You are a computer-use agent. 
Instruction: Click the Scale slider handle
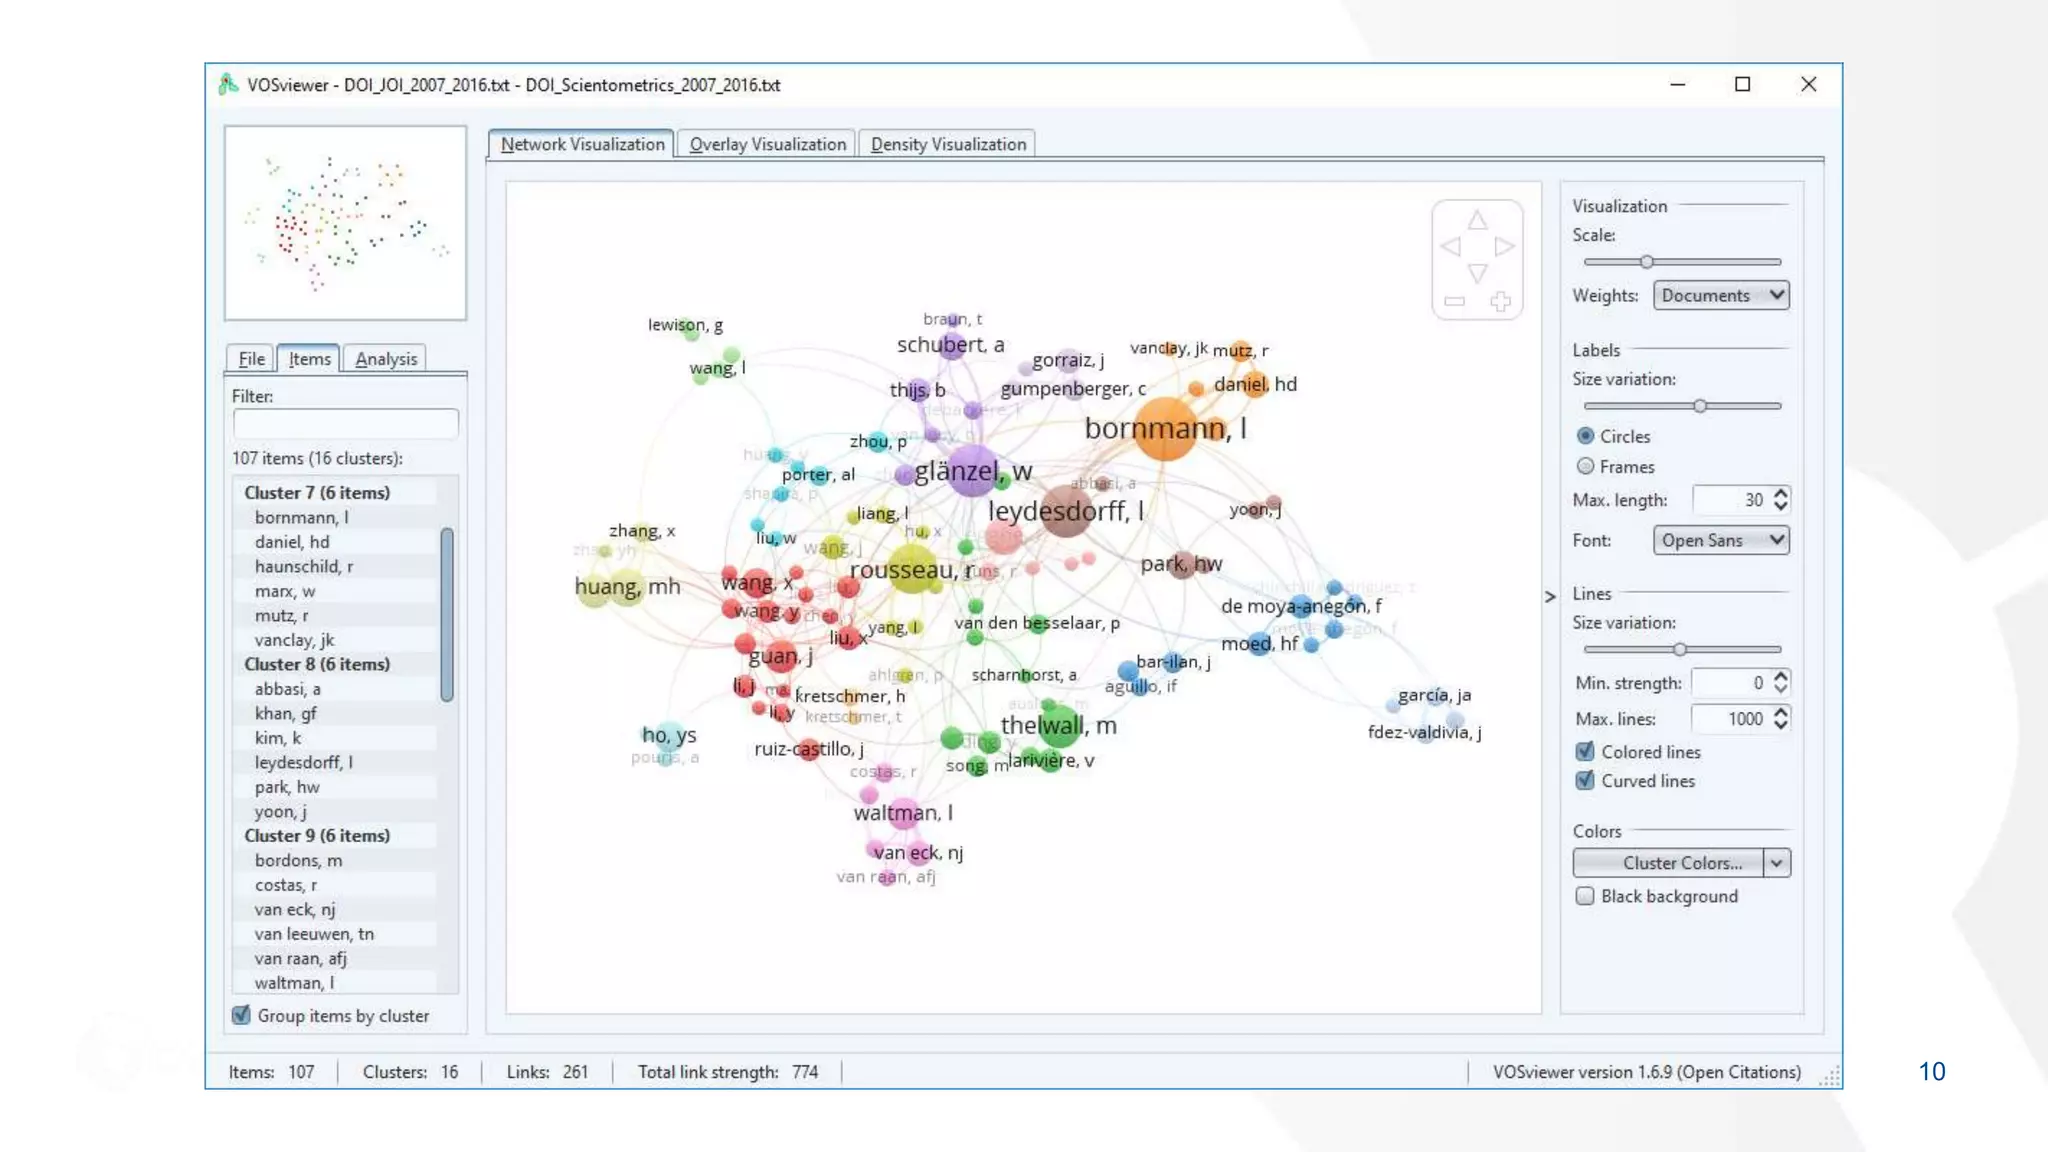tap(1646, 262)
